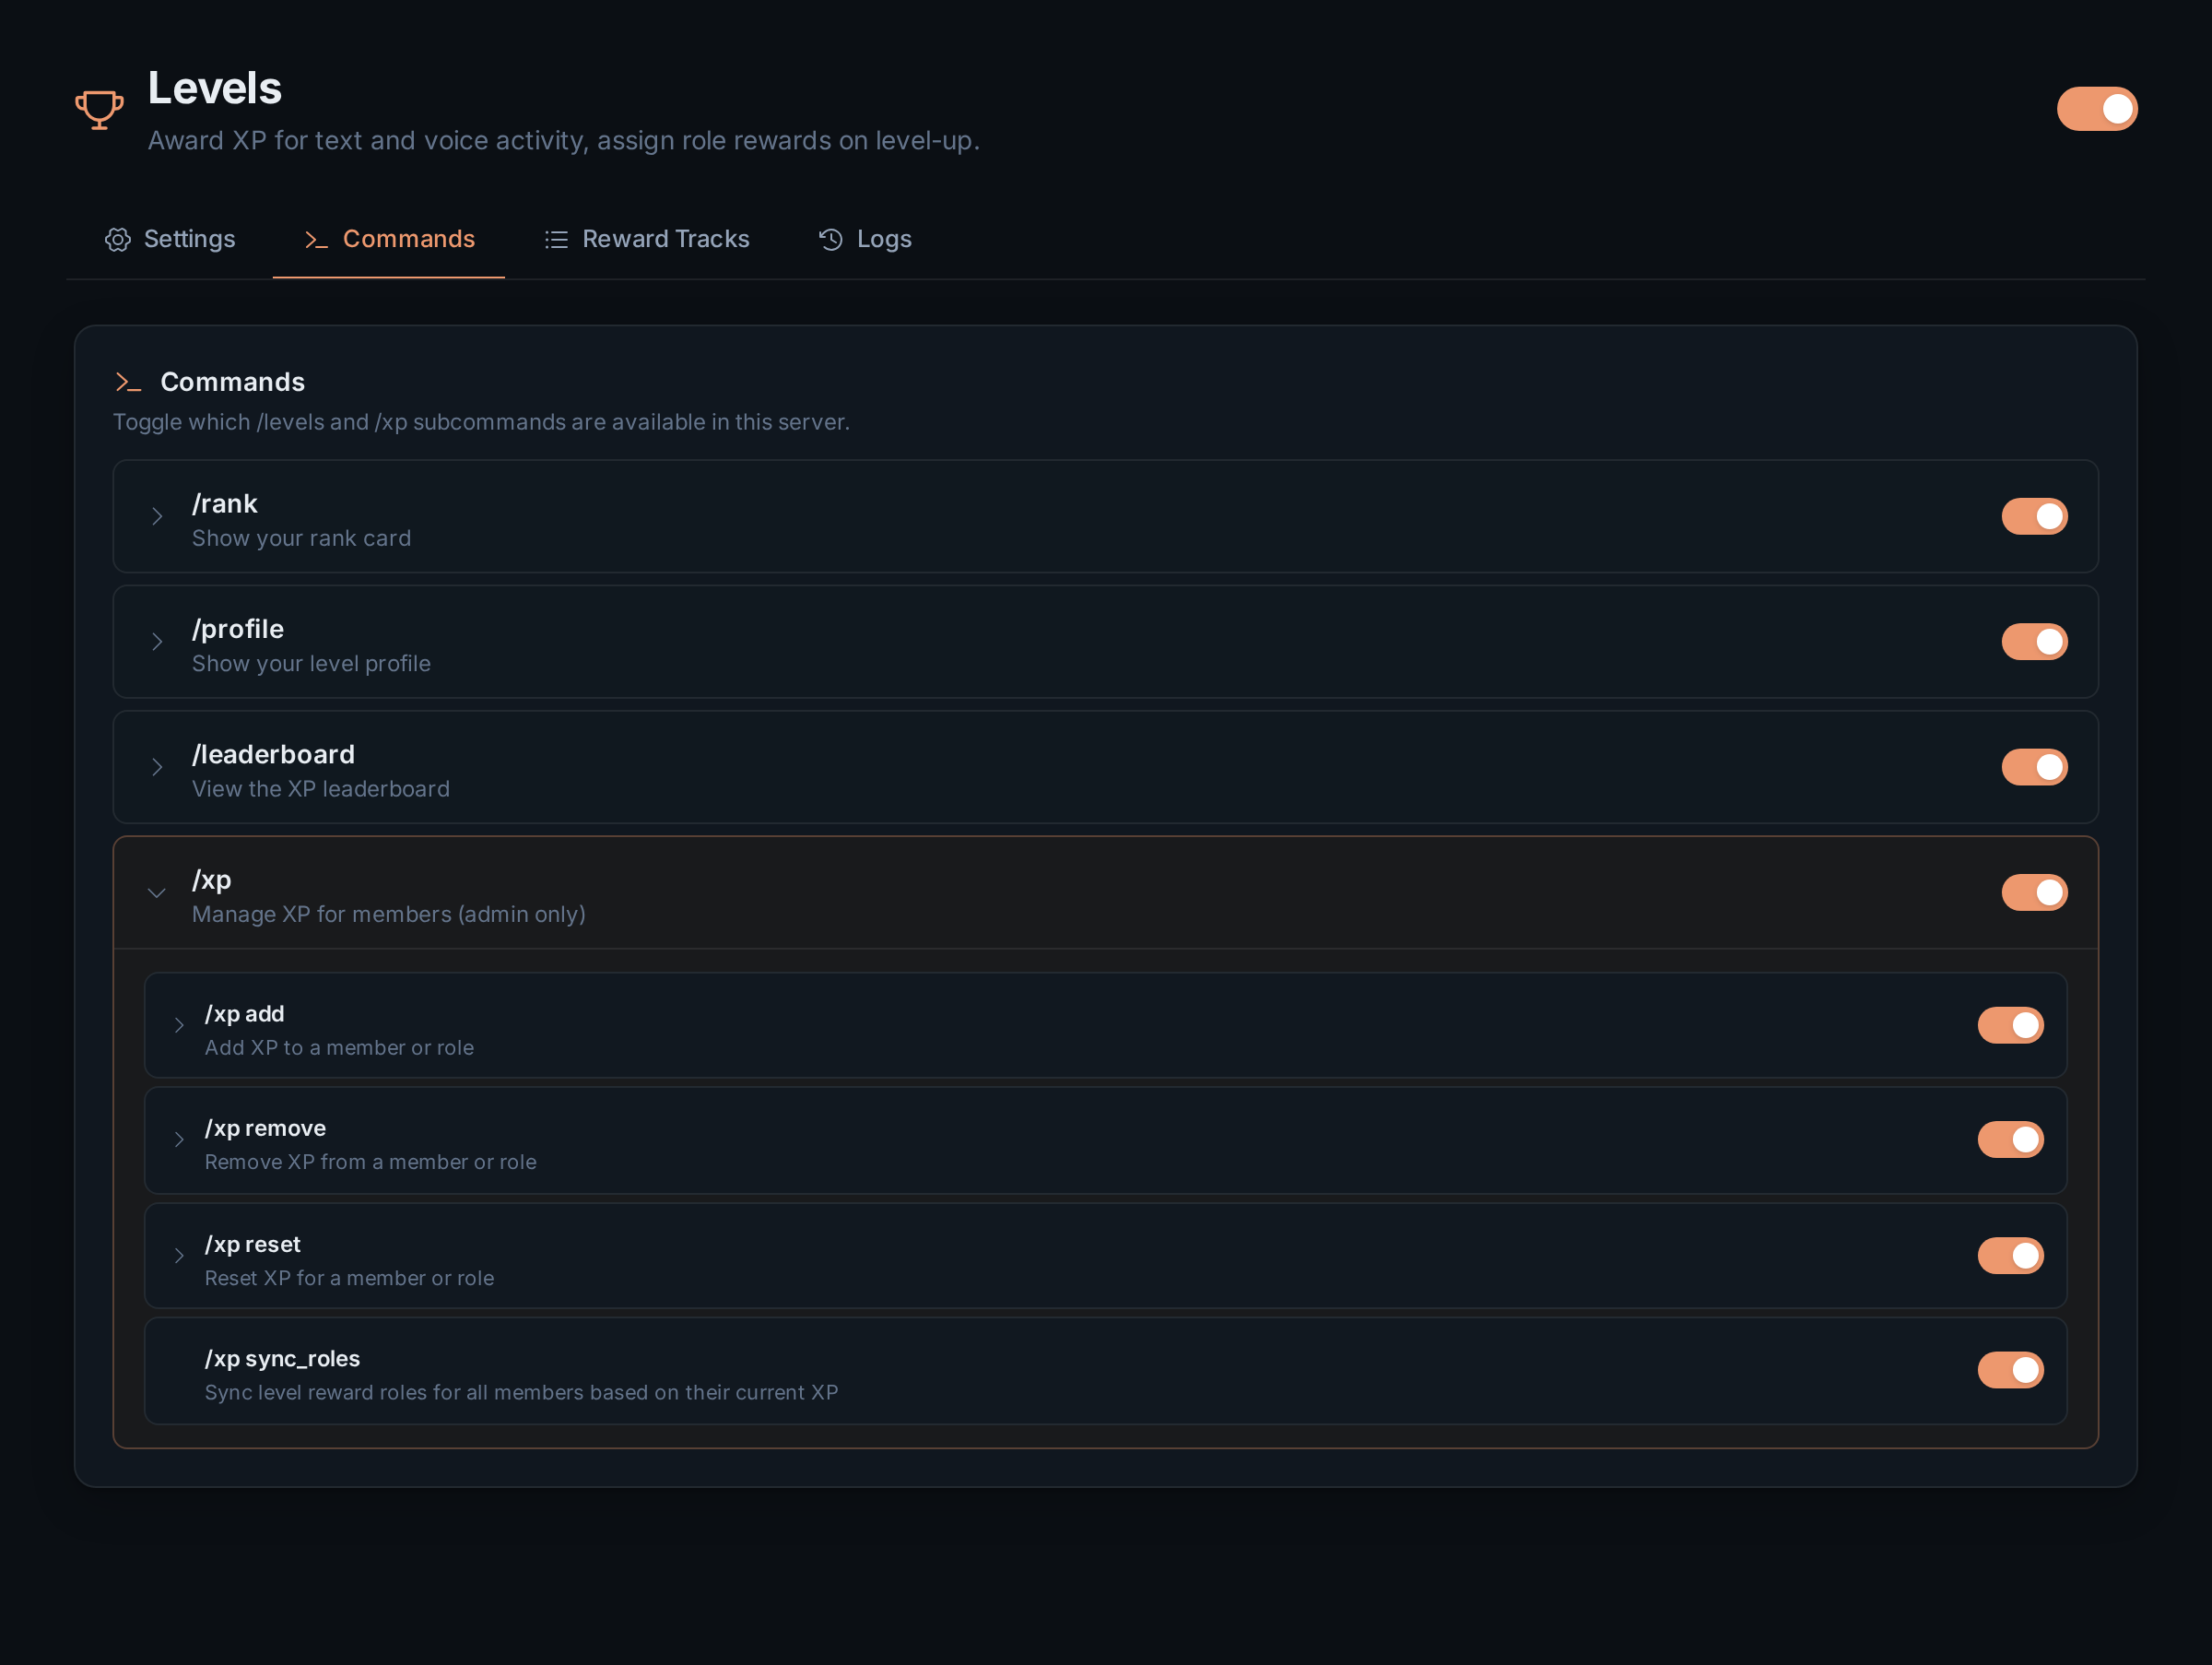Image resolution: width=2212 pixels, height=1665 pixels.
Task: Switch to the Reward Tracks tab
Action: (x=647, y=240)
